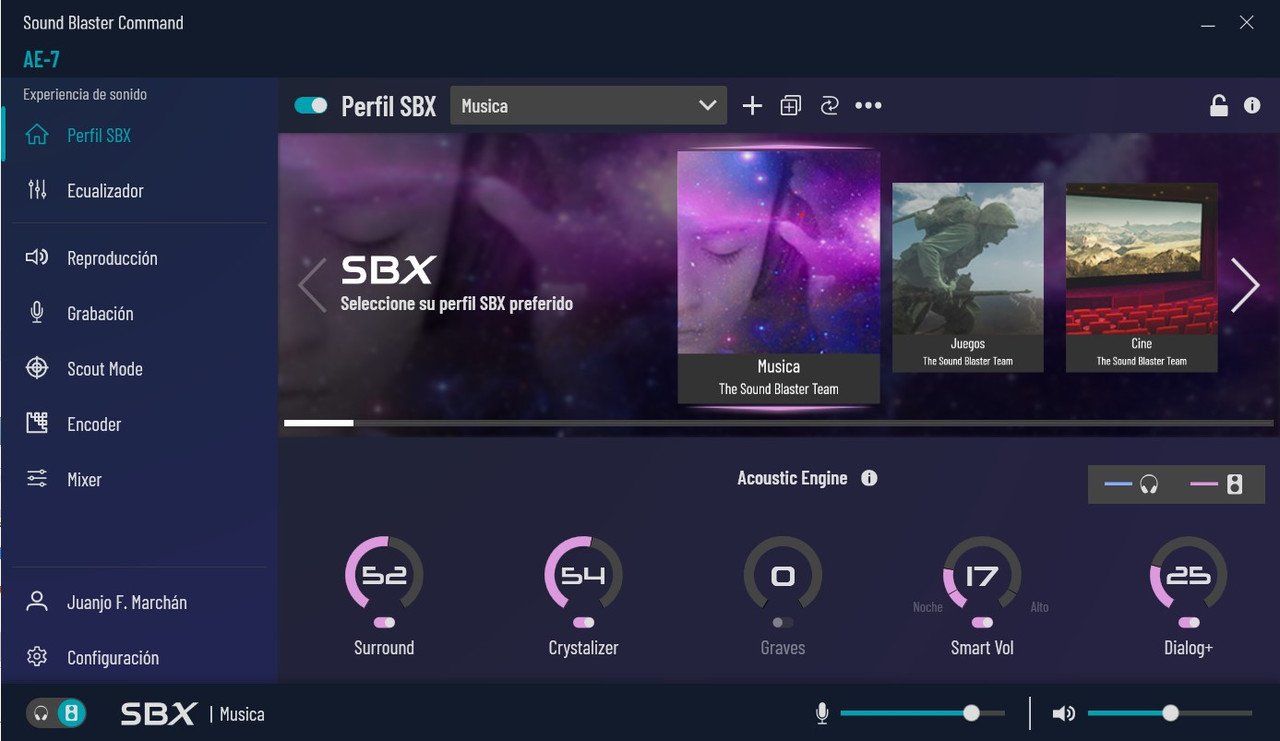1280x741 pixels.
Task: Click the padlock icon in the header
Action: (1218, 105)
